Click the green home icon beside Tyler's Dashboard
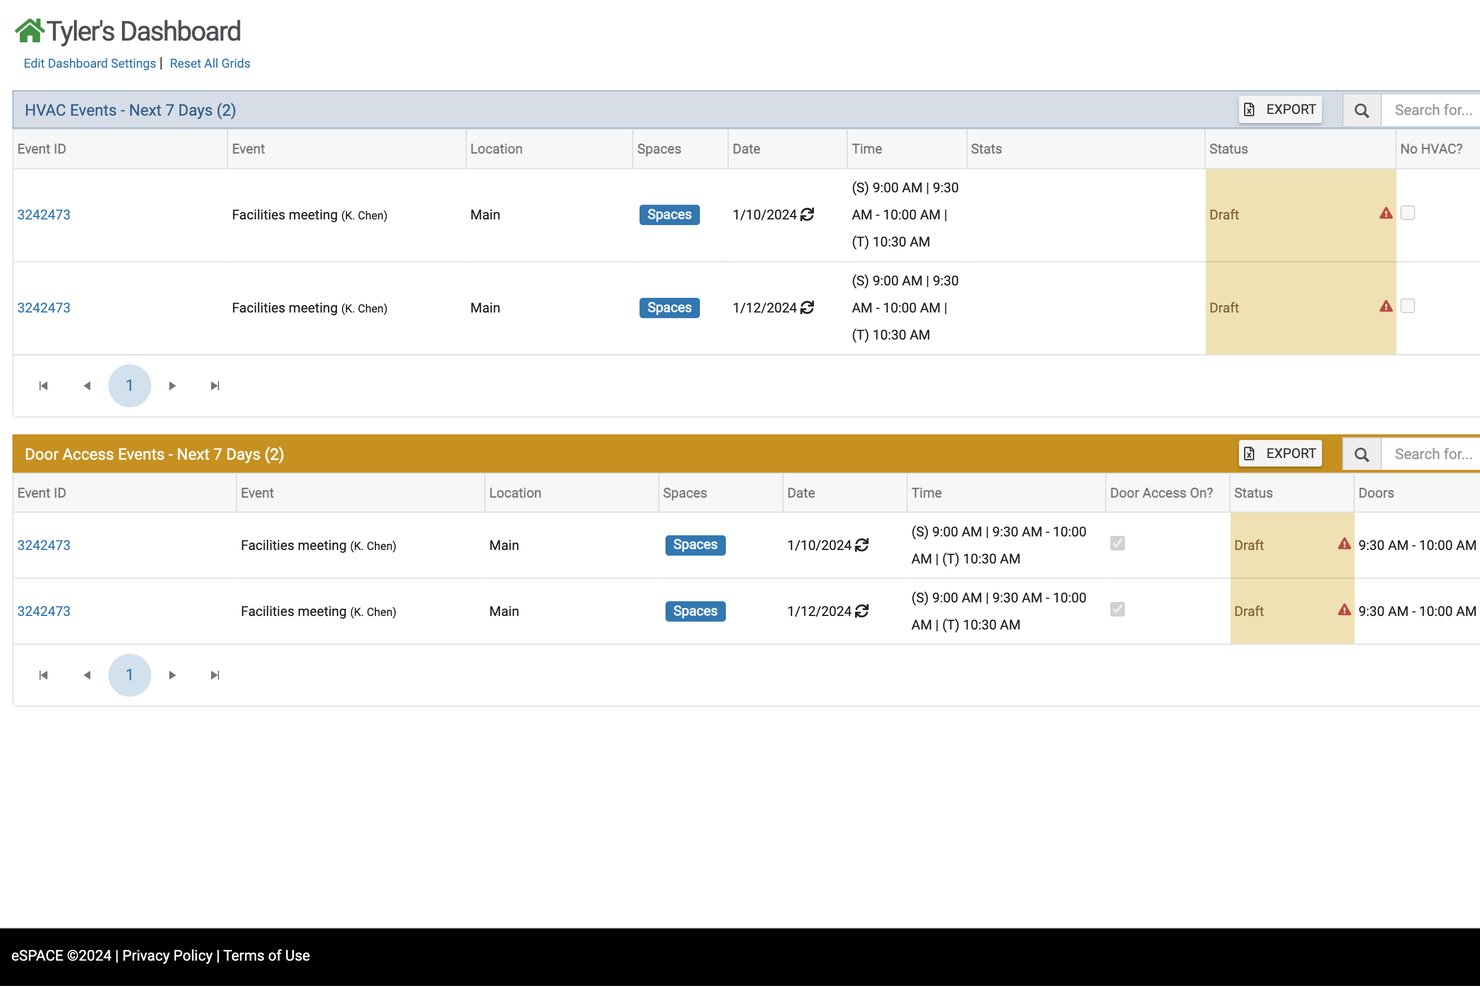This screenshot has width=1480, height=987. coord(29,32)
